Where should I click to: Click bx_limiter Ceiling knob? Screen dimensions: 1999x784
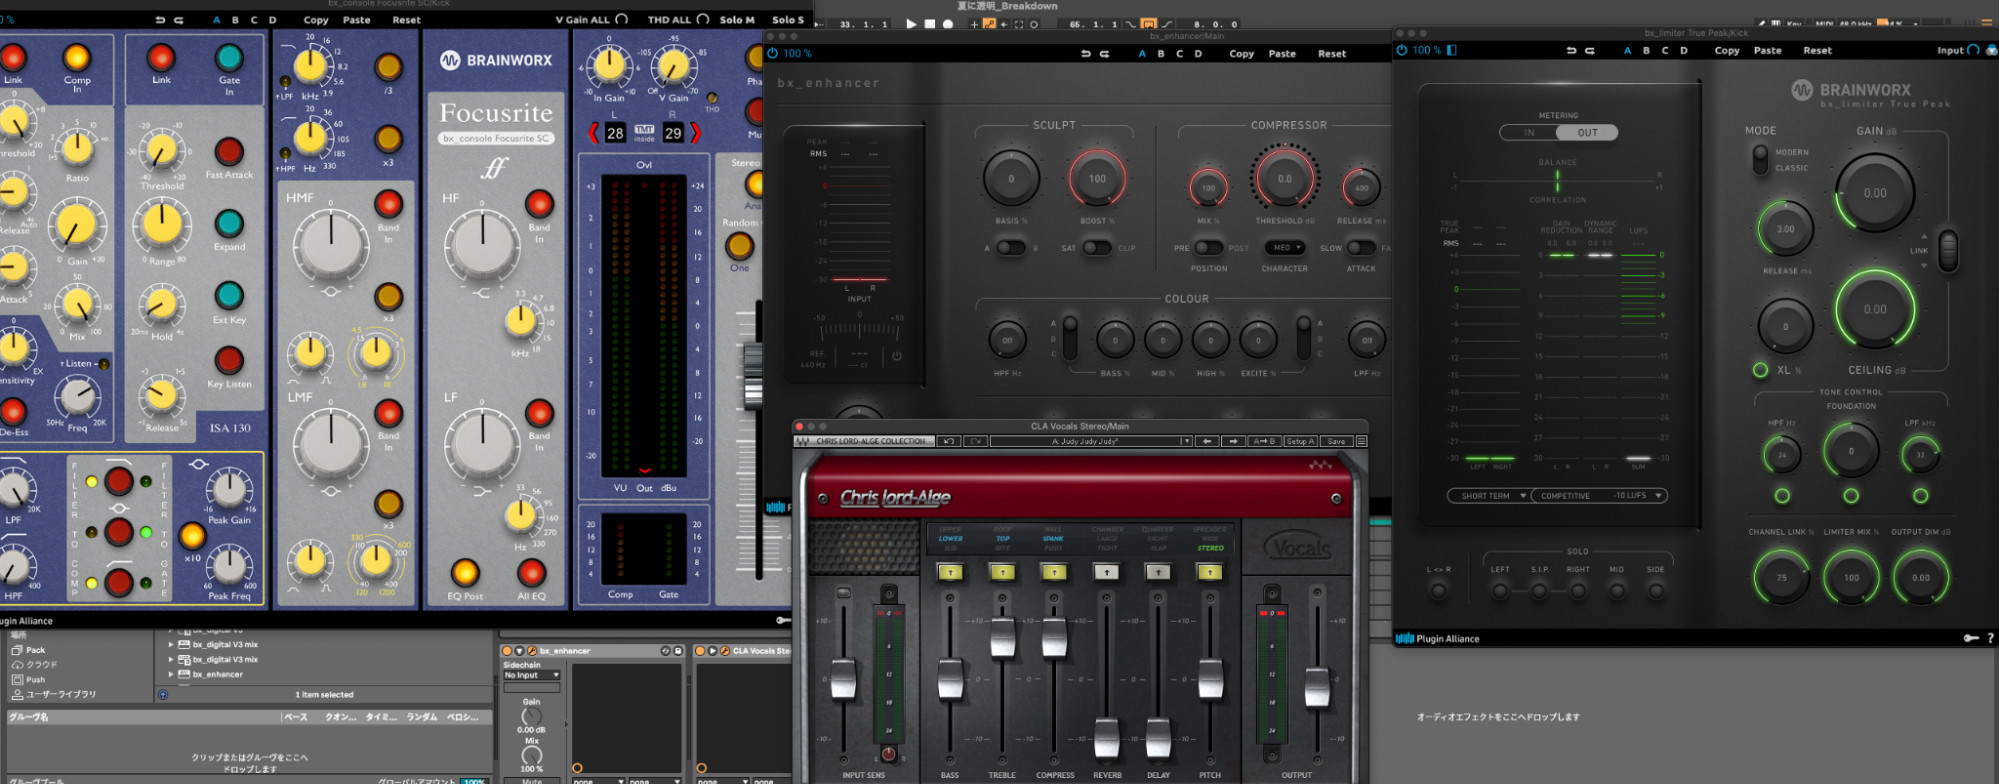(x=1875, y=310)
